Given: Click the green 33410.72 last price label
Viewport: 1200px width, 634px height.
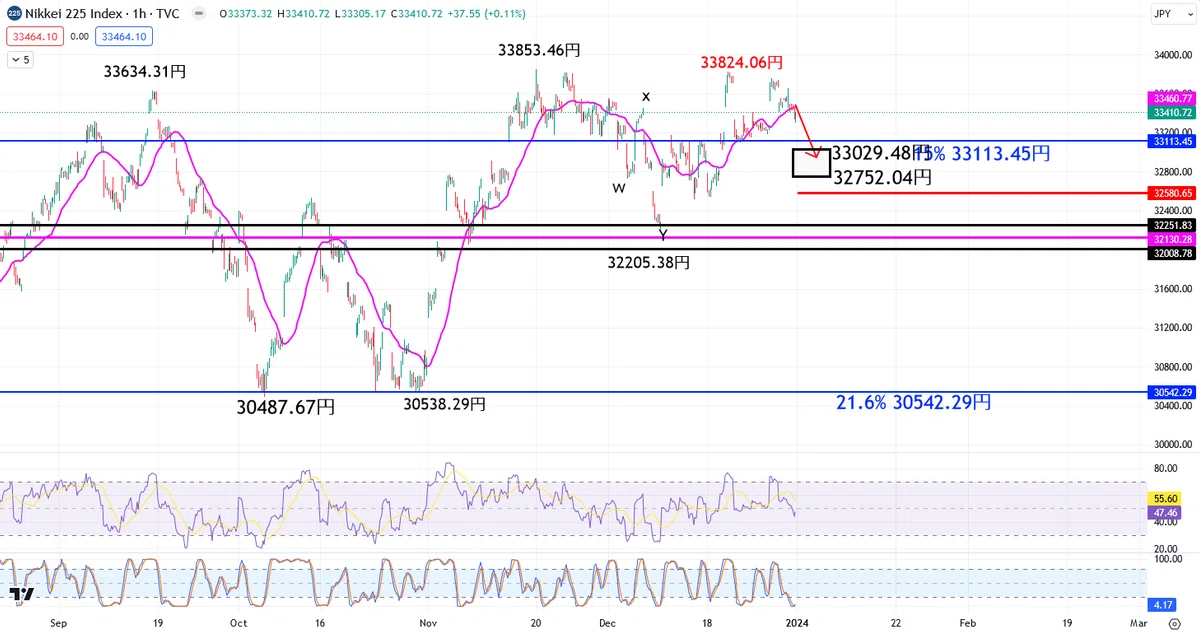Looking at the screenshot, I should point(1172,113).
